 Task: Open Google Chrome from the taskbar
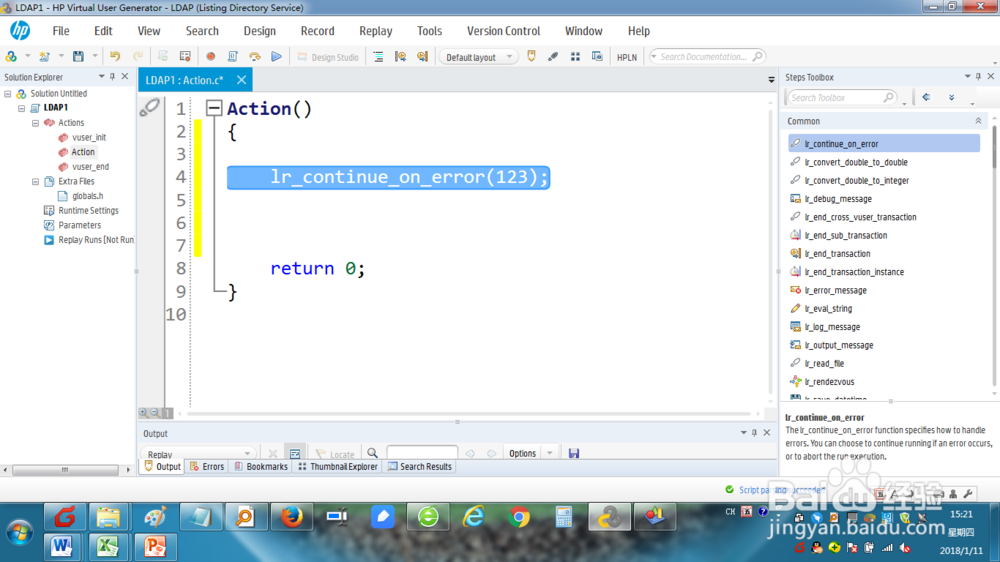tap(519, 517)
